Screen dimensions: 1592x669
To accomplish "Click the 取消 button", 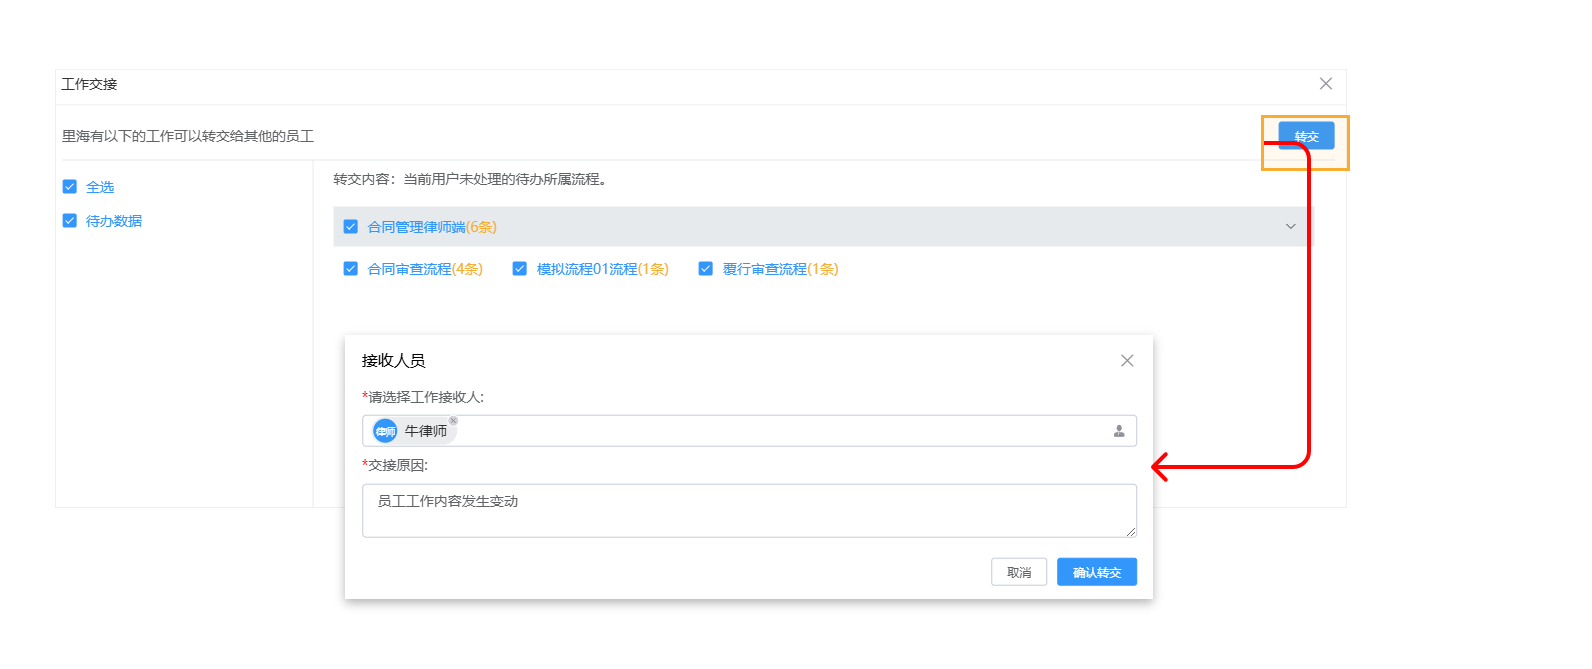I will 1018,572.
